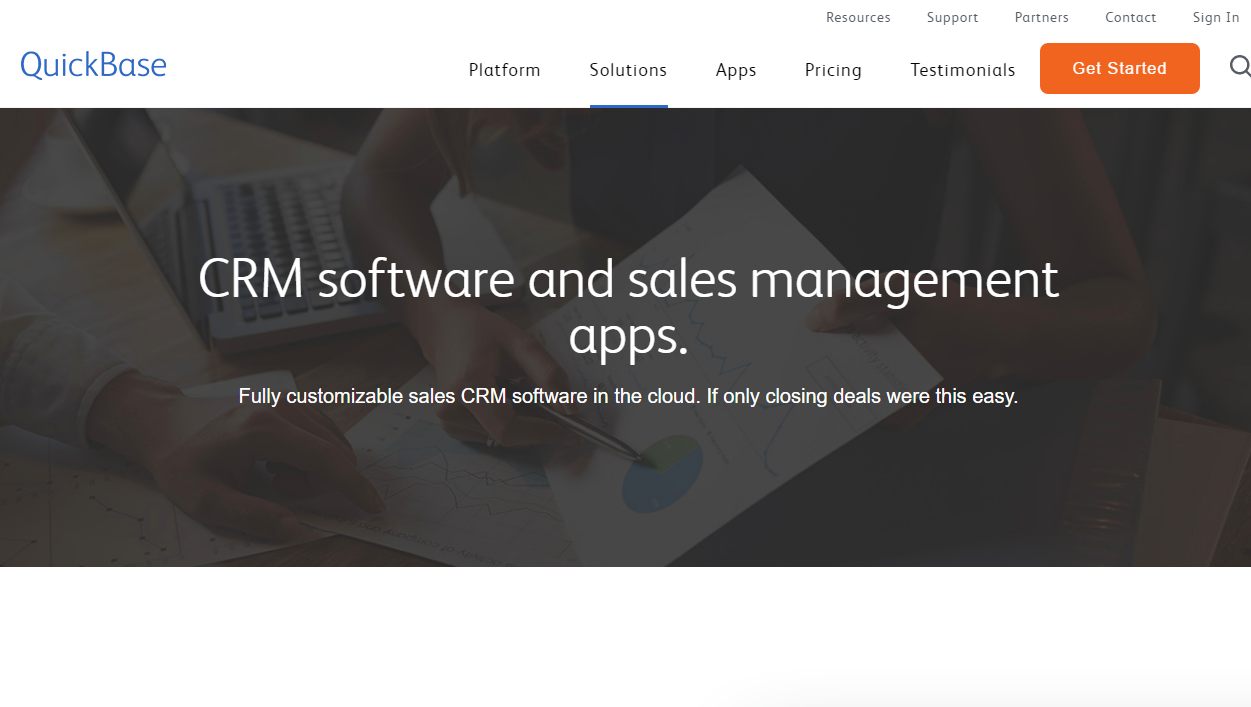Click the sales CRM tagline text
The height and width of the screenshot is (707, 1251).
[628, 396]
